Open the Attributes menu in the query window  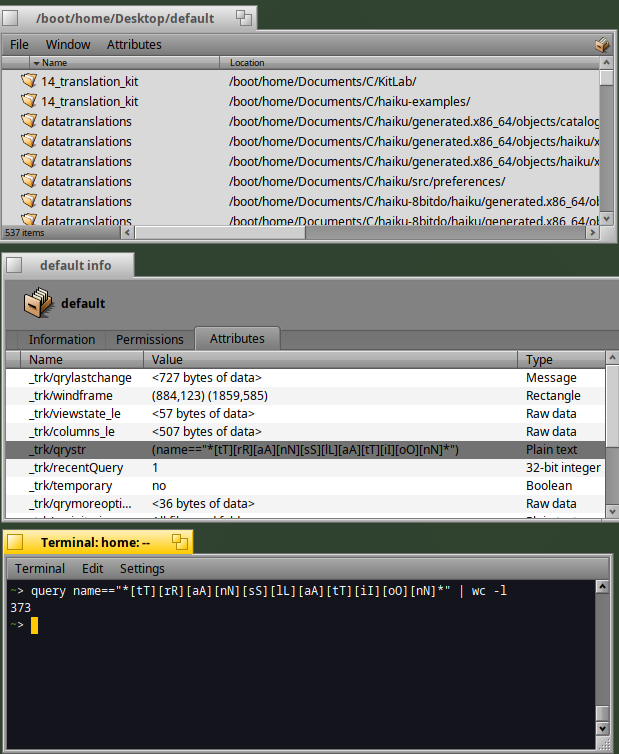tap(134, 44)
